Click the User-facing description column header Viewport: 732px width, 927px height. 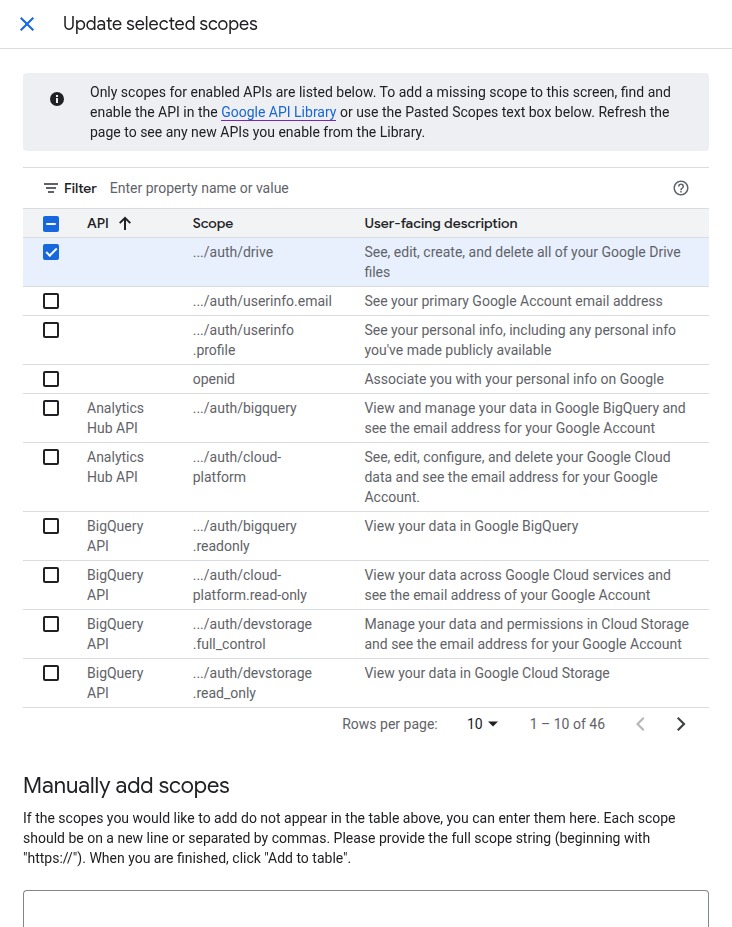click(x=441, y=223)
